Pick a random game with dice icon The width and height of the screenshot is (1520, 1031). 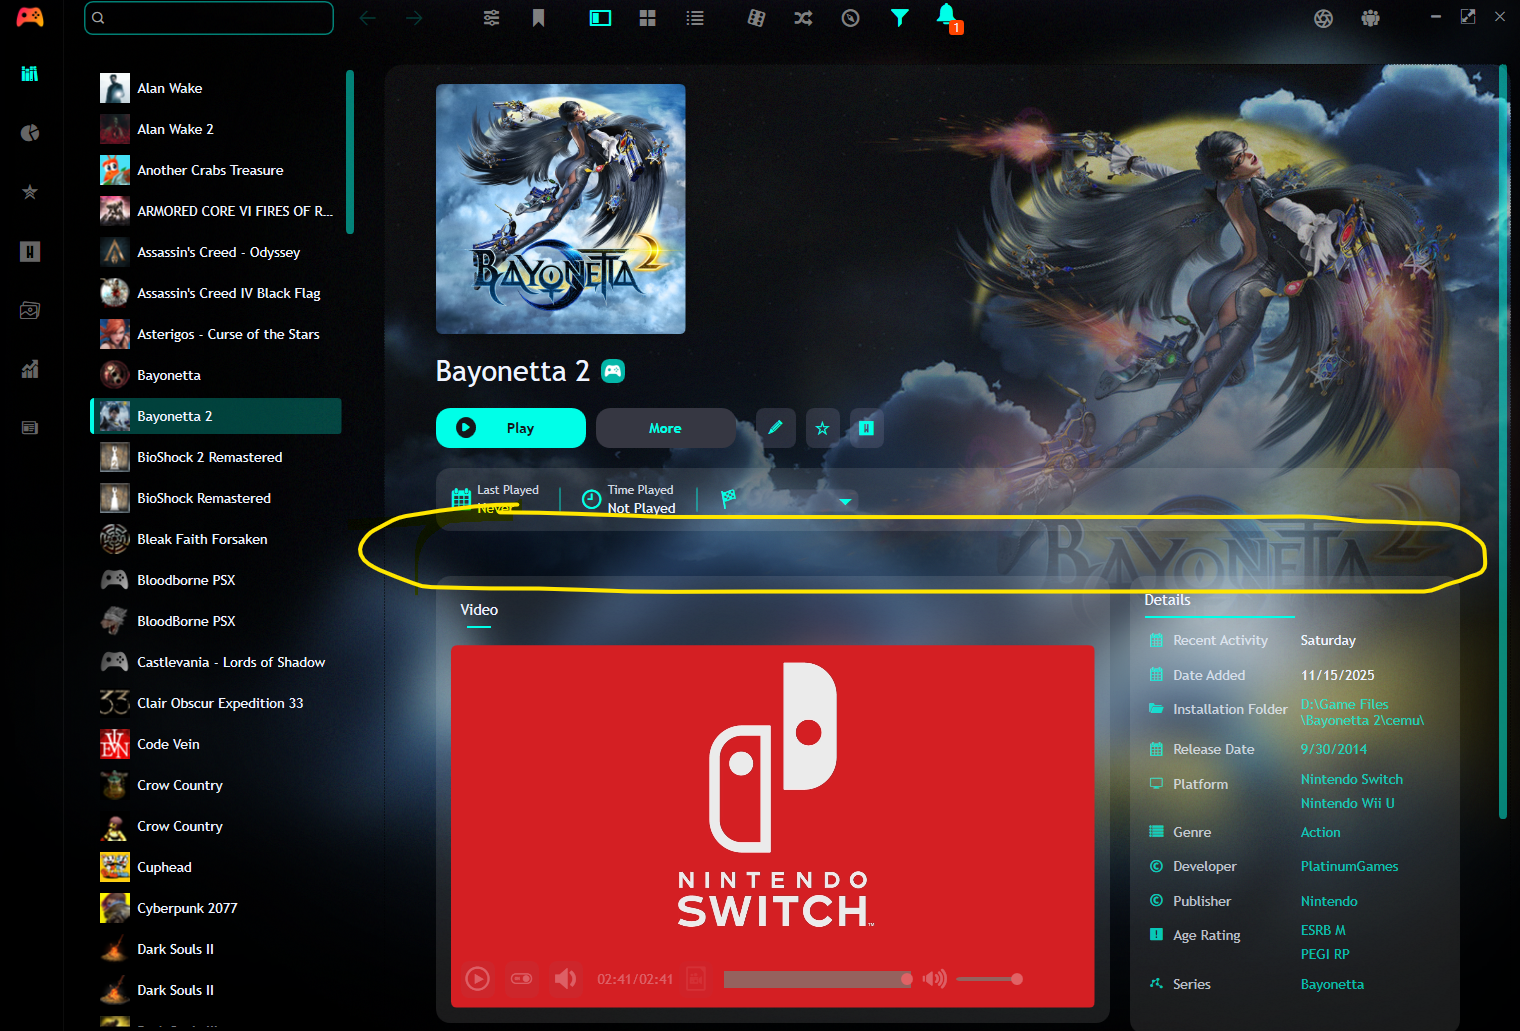[x=756, y=18]
